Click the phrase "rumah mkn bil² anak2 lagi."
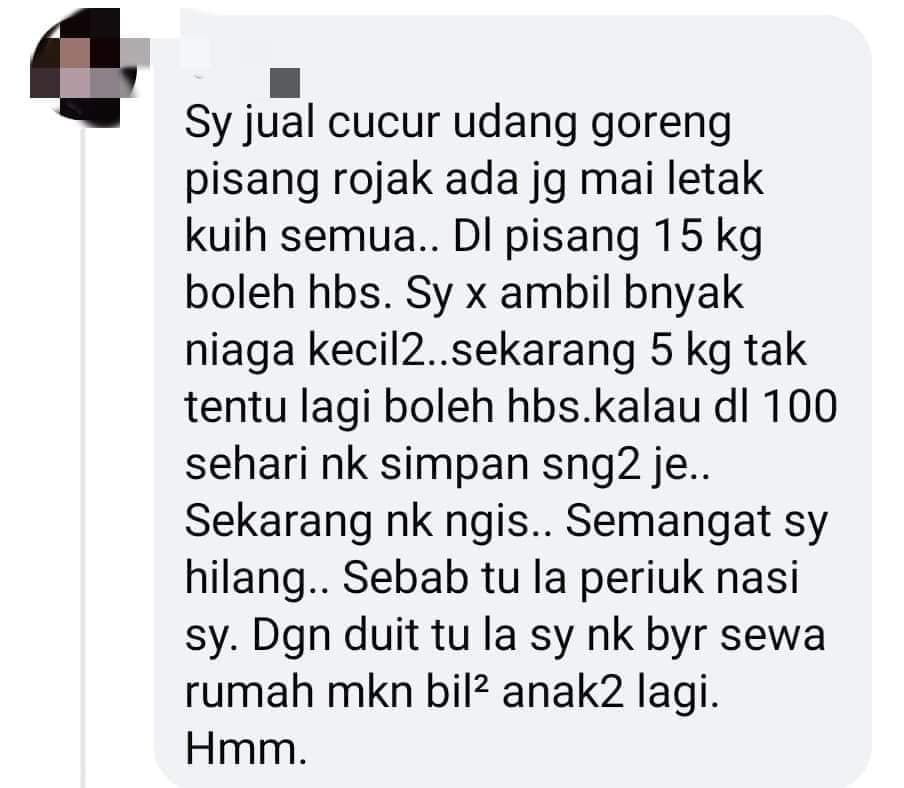Screen dimensions: 904x788 click(452, 693)
